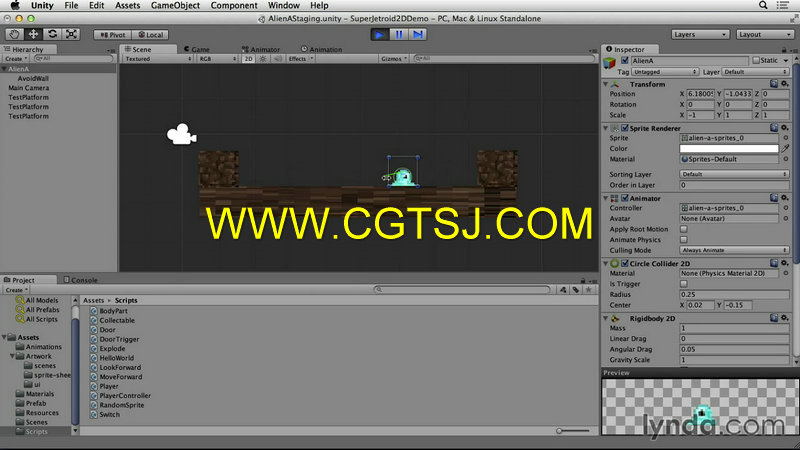The height and width of the screenshot is (450, 800).
Task: Collapse the Rigidbody 2D component
Action: pyautogui.click(x=606, y=318)
